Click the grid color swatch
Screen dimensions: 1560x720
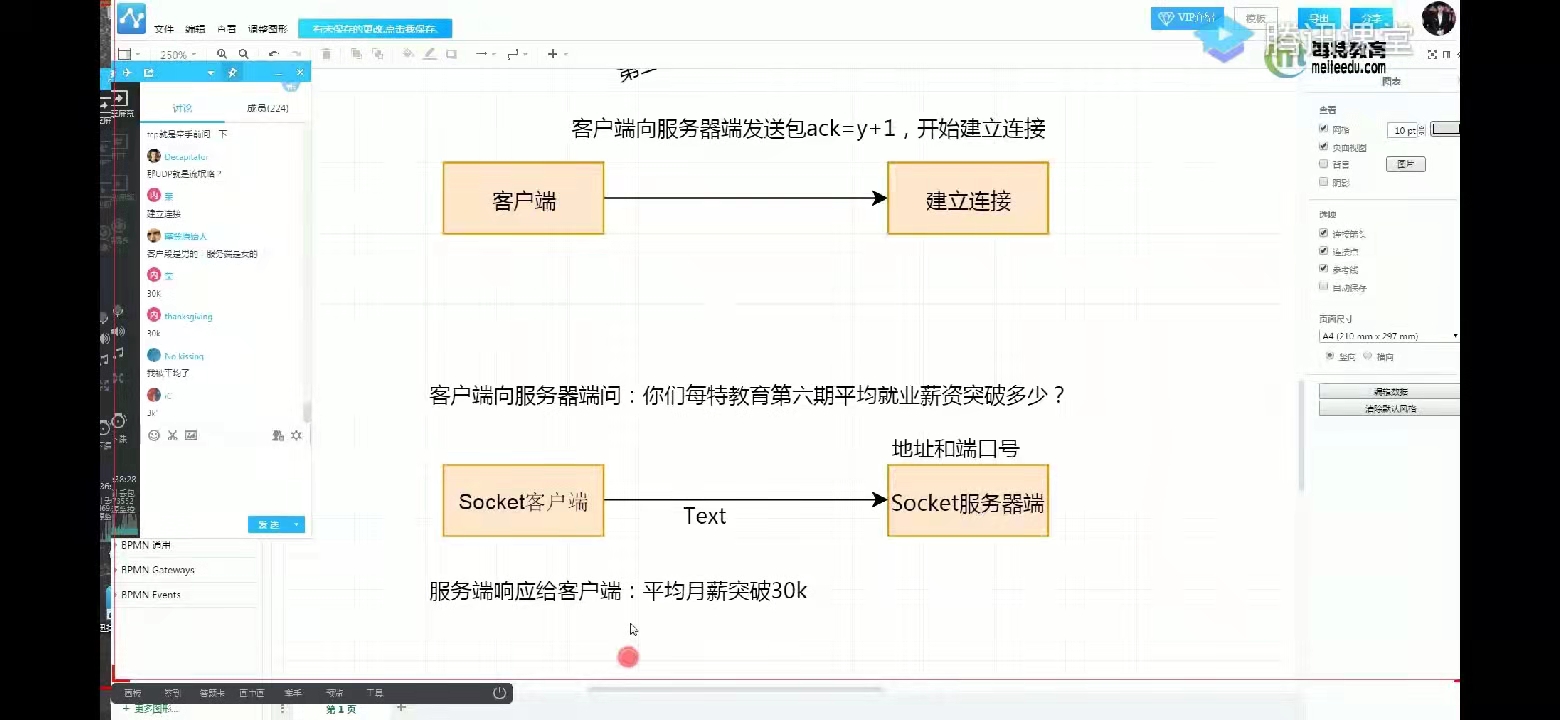pos(1445,129)
